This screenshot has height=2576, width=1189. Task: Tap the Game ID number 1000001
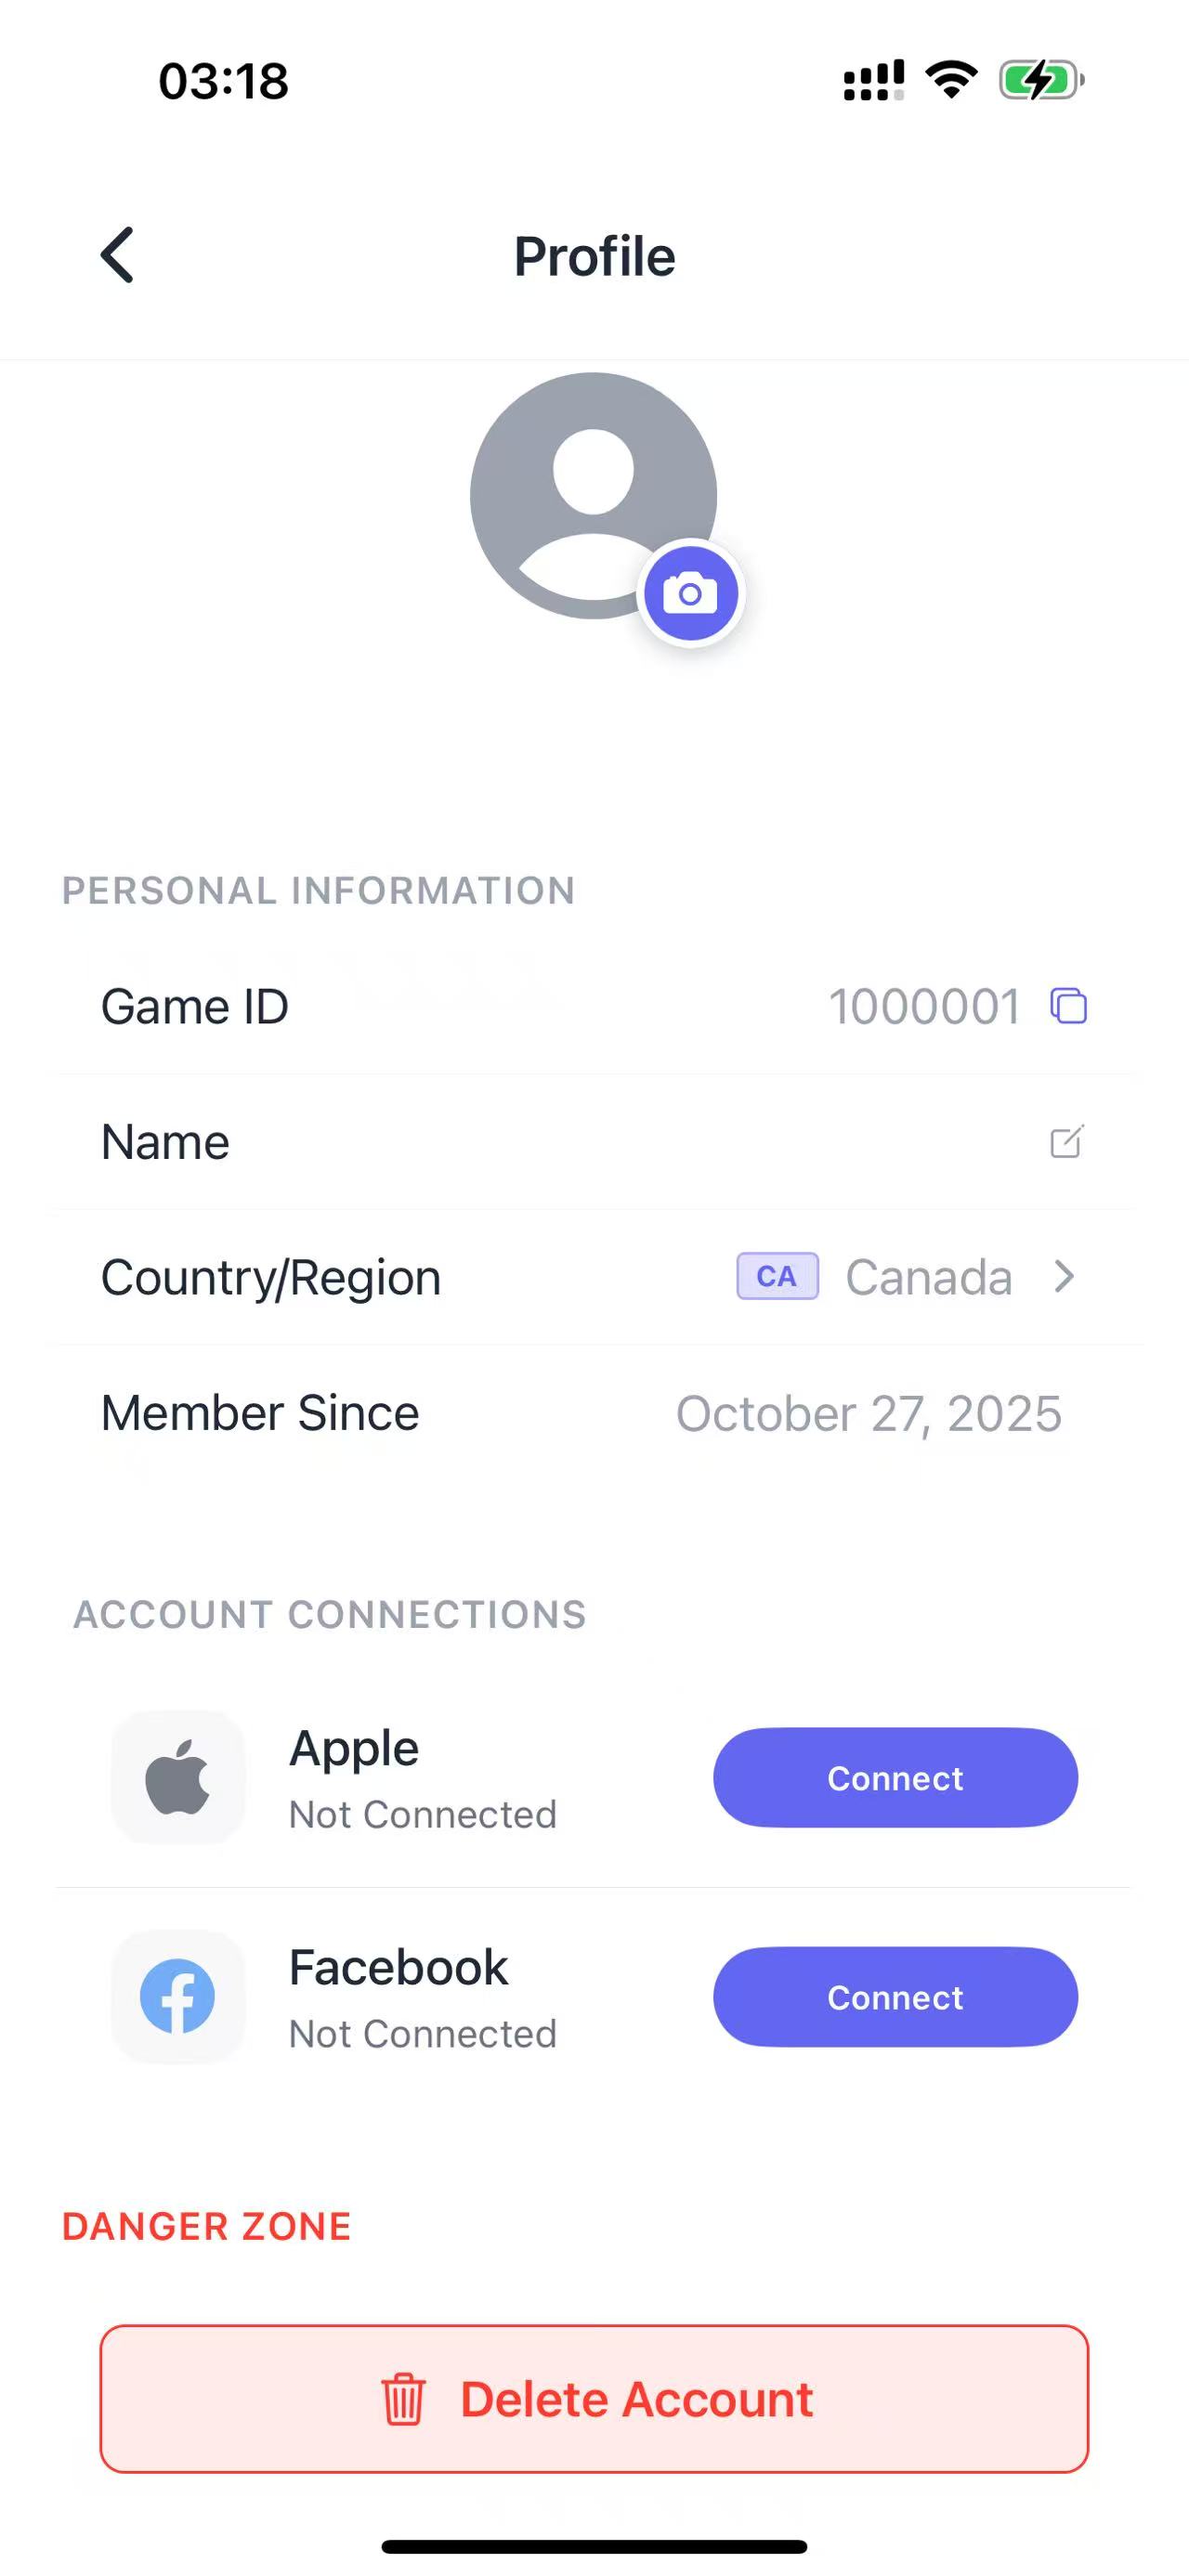click(x=924, y=1007)
